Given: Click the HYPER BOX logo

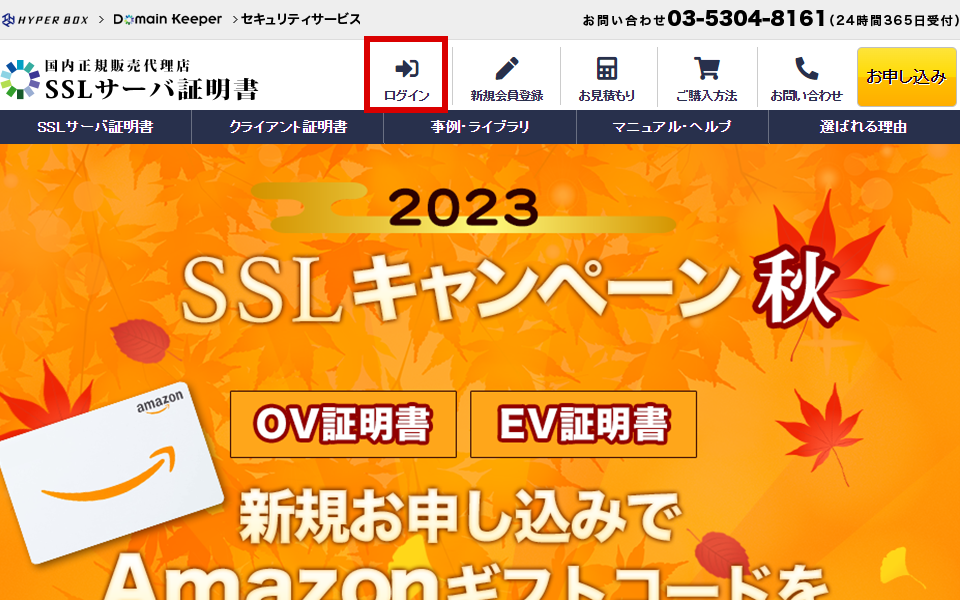Looking at the screenshot, I should tap(45, 20).
